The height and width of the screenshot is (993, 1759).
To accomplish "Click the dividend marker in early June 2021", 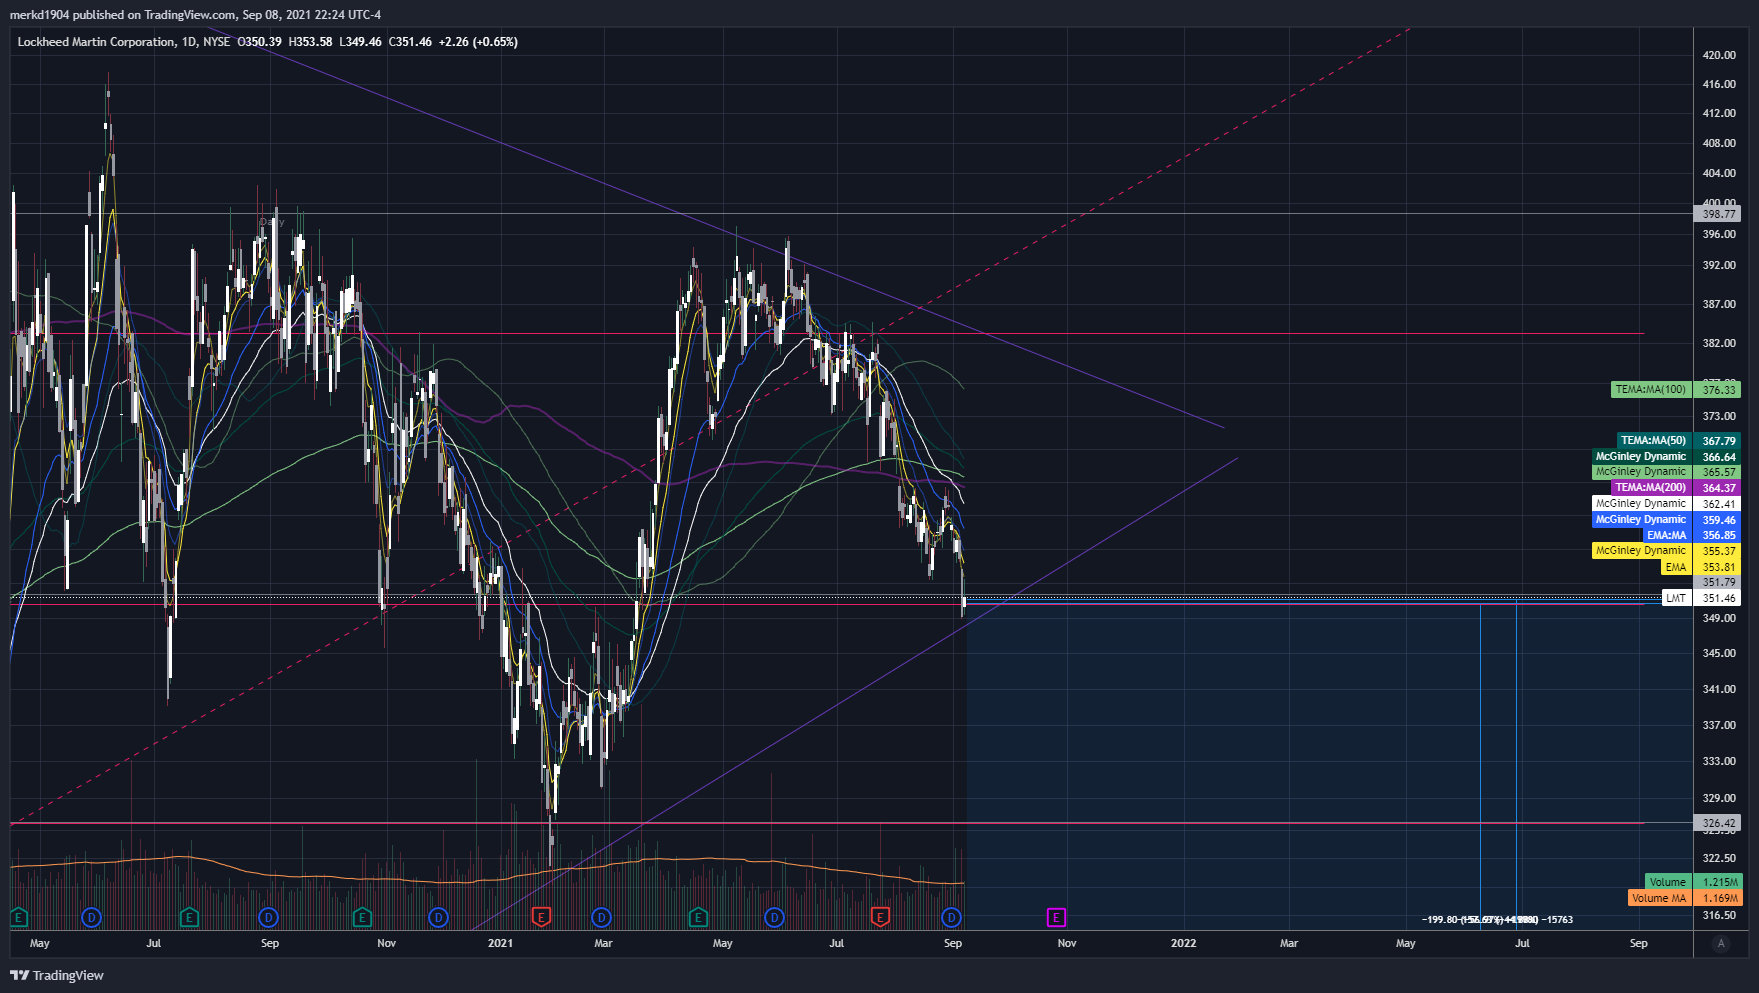I will tap(774, 917).
